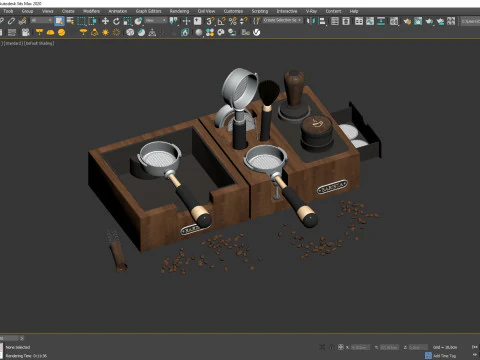Toggle the Angle Snap button
This screenshot has width=480, height=360.
click(221, 21)
